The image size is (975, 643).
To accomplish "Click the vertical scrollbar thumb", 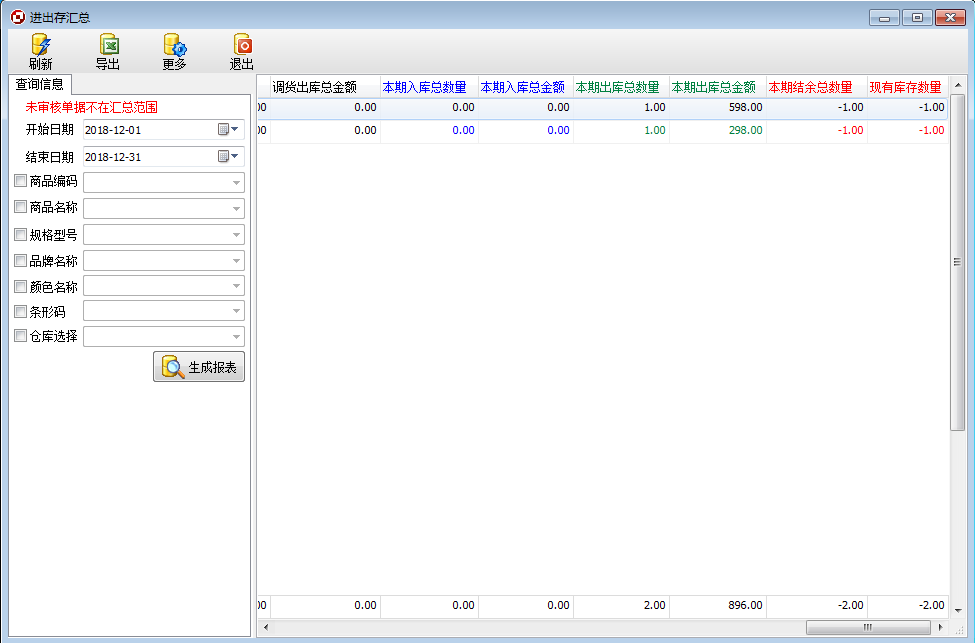I will tap(957, 262).
